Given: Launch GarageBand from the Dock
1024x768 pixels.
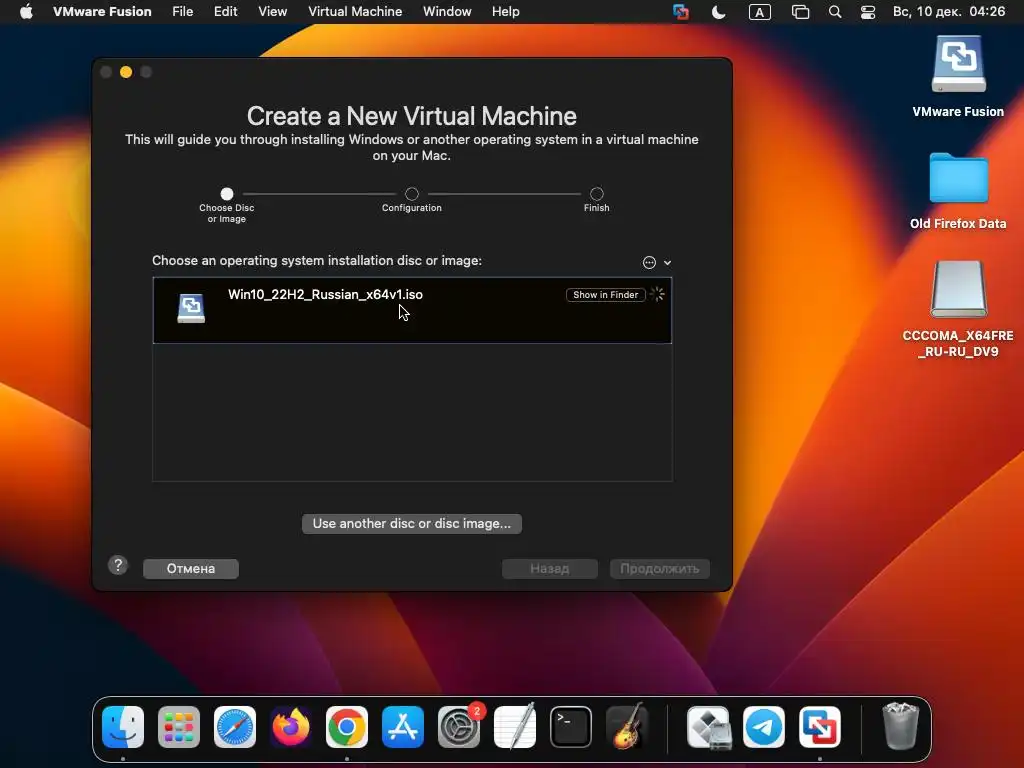Looking at the screenshot, I should click(x=627, y=727).
